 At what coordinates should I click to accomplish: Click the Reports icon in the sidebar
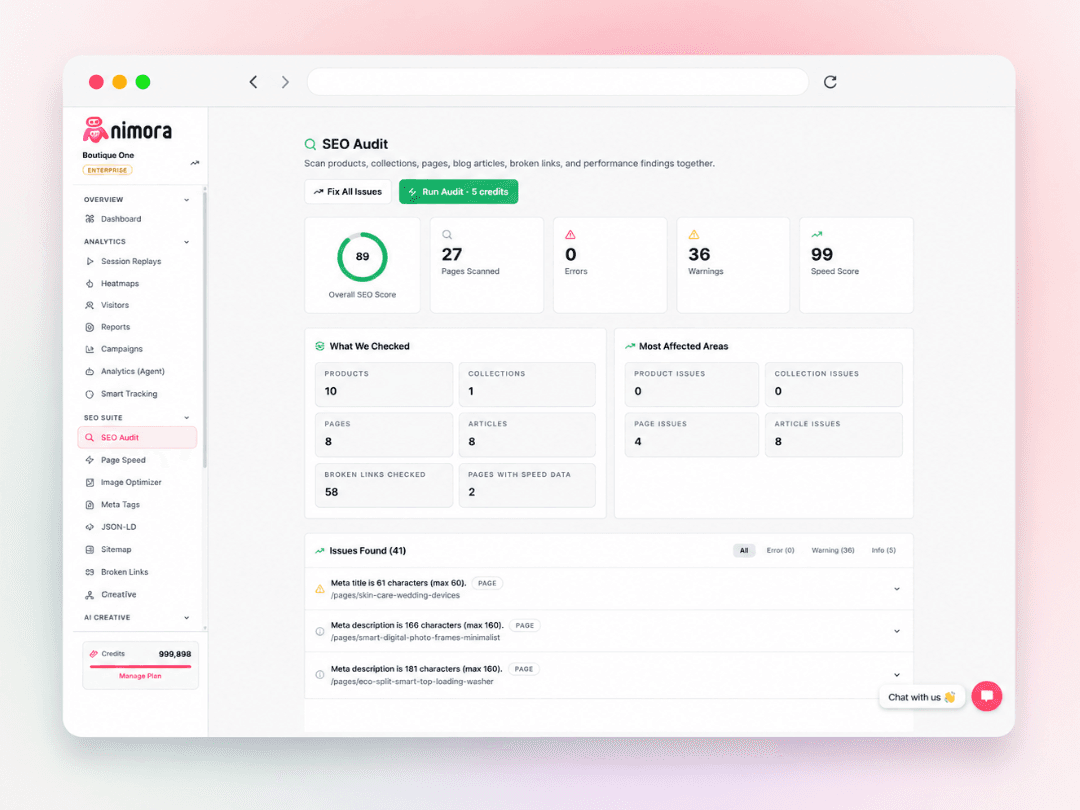click(x=90, y=327)
